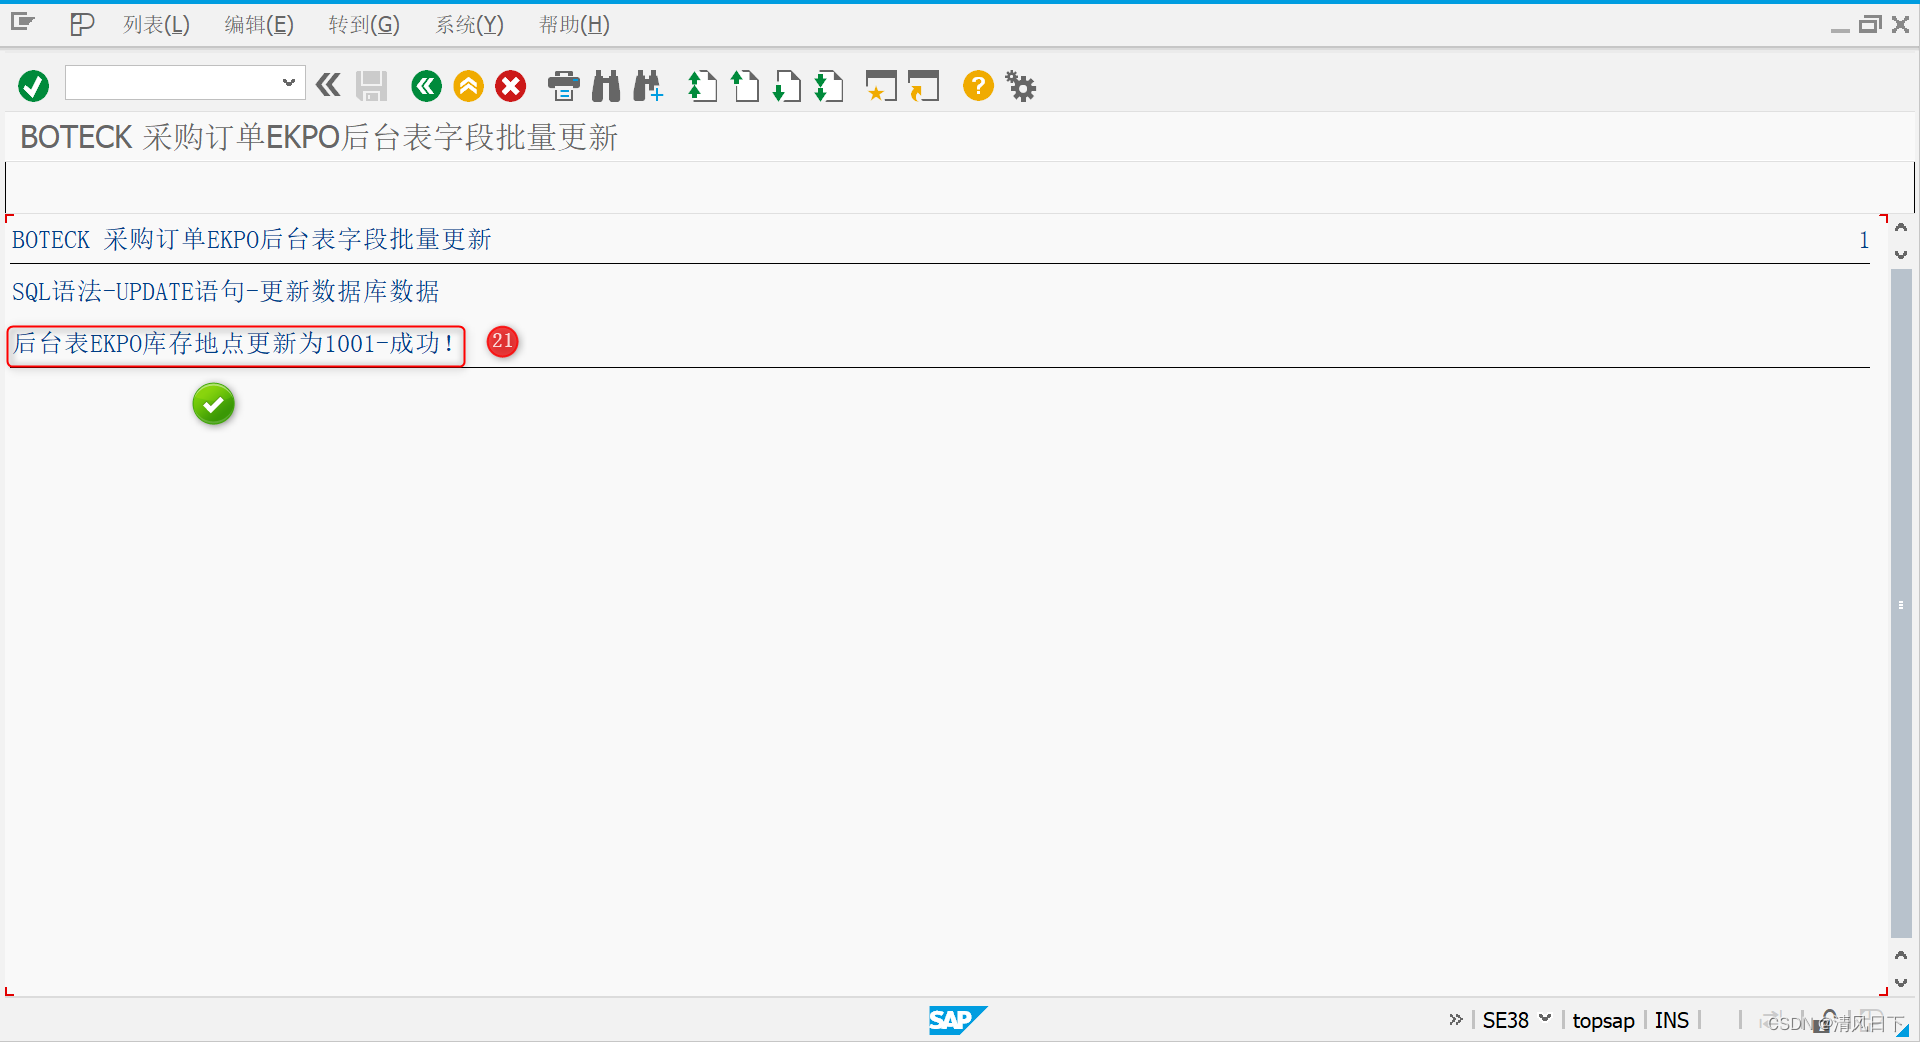Open the 系统(Y) menu

469,24
